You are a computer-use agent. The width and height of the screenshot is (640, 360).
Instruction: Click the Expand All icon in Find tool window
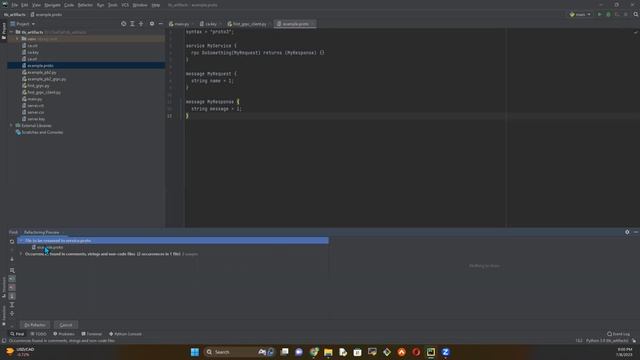(x=12, y=305)
